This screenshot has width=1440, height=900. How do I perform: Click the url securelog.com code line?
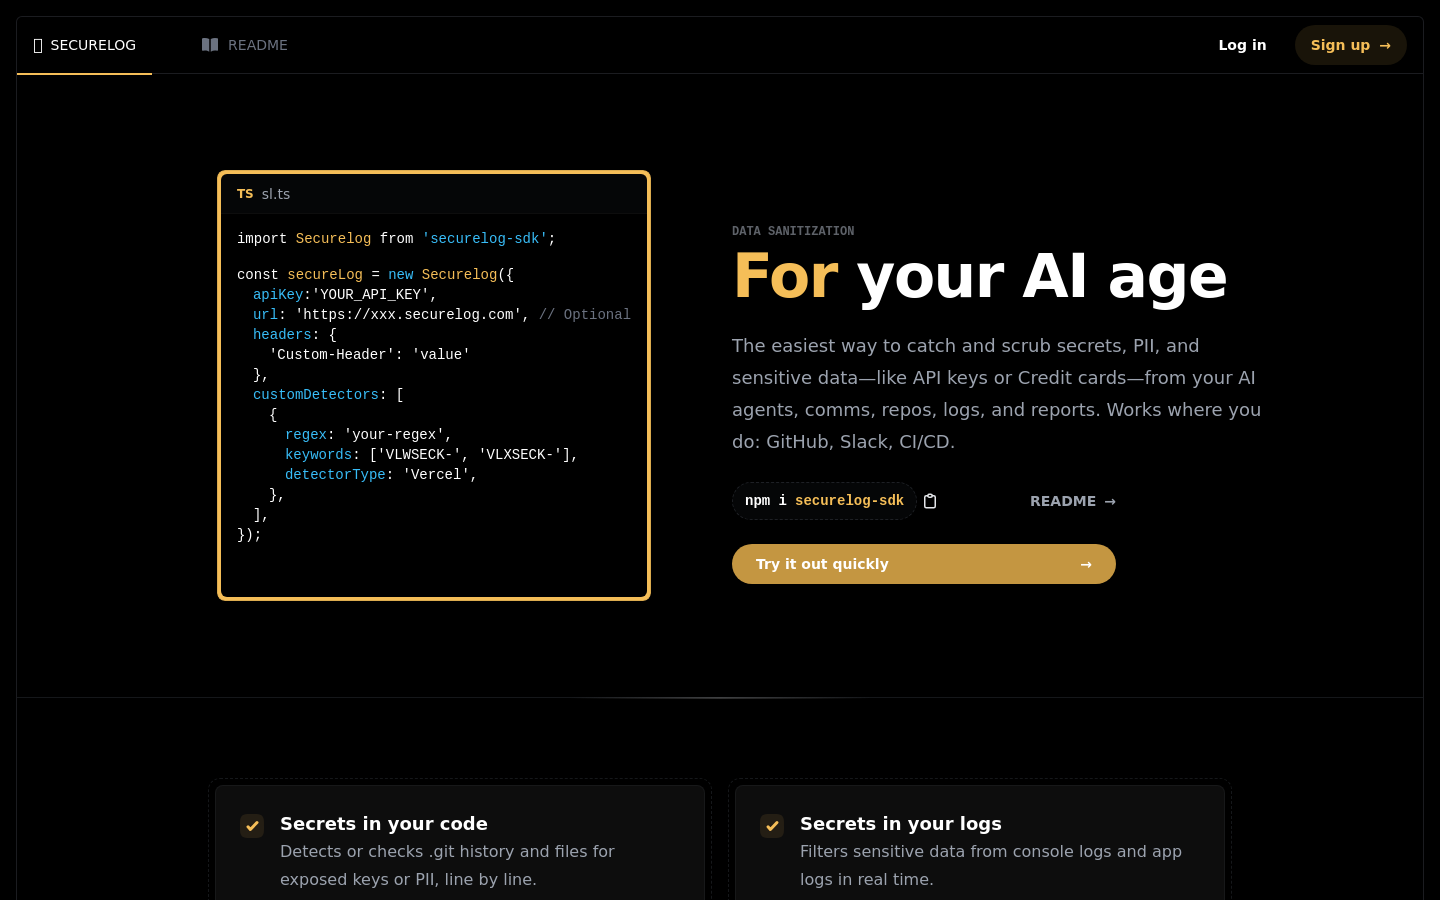pyautogui.click(x=442, y=315)
